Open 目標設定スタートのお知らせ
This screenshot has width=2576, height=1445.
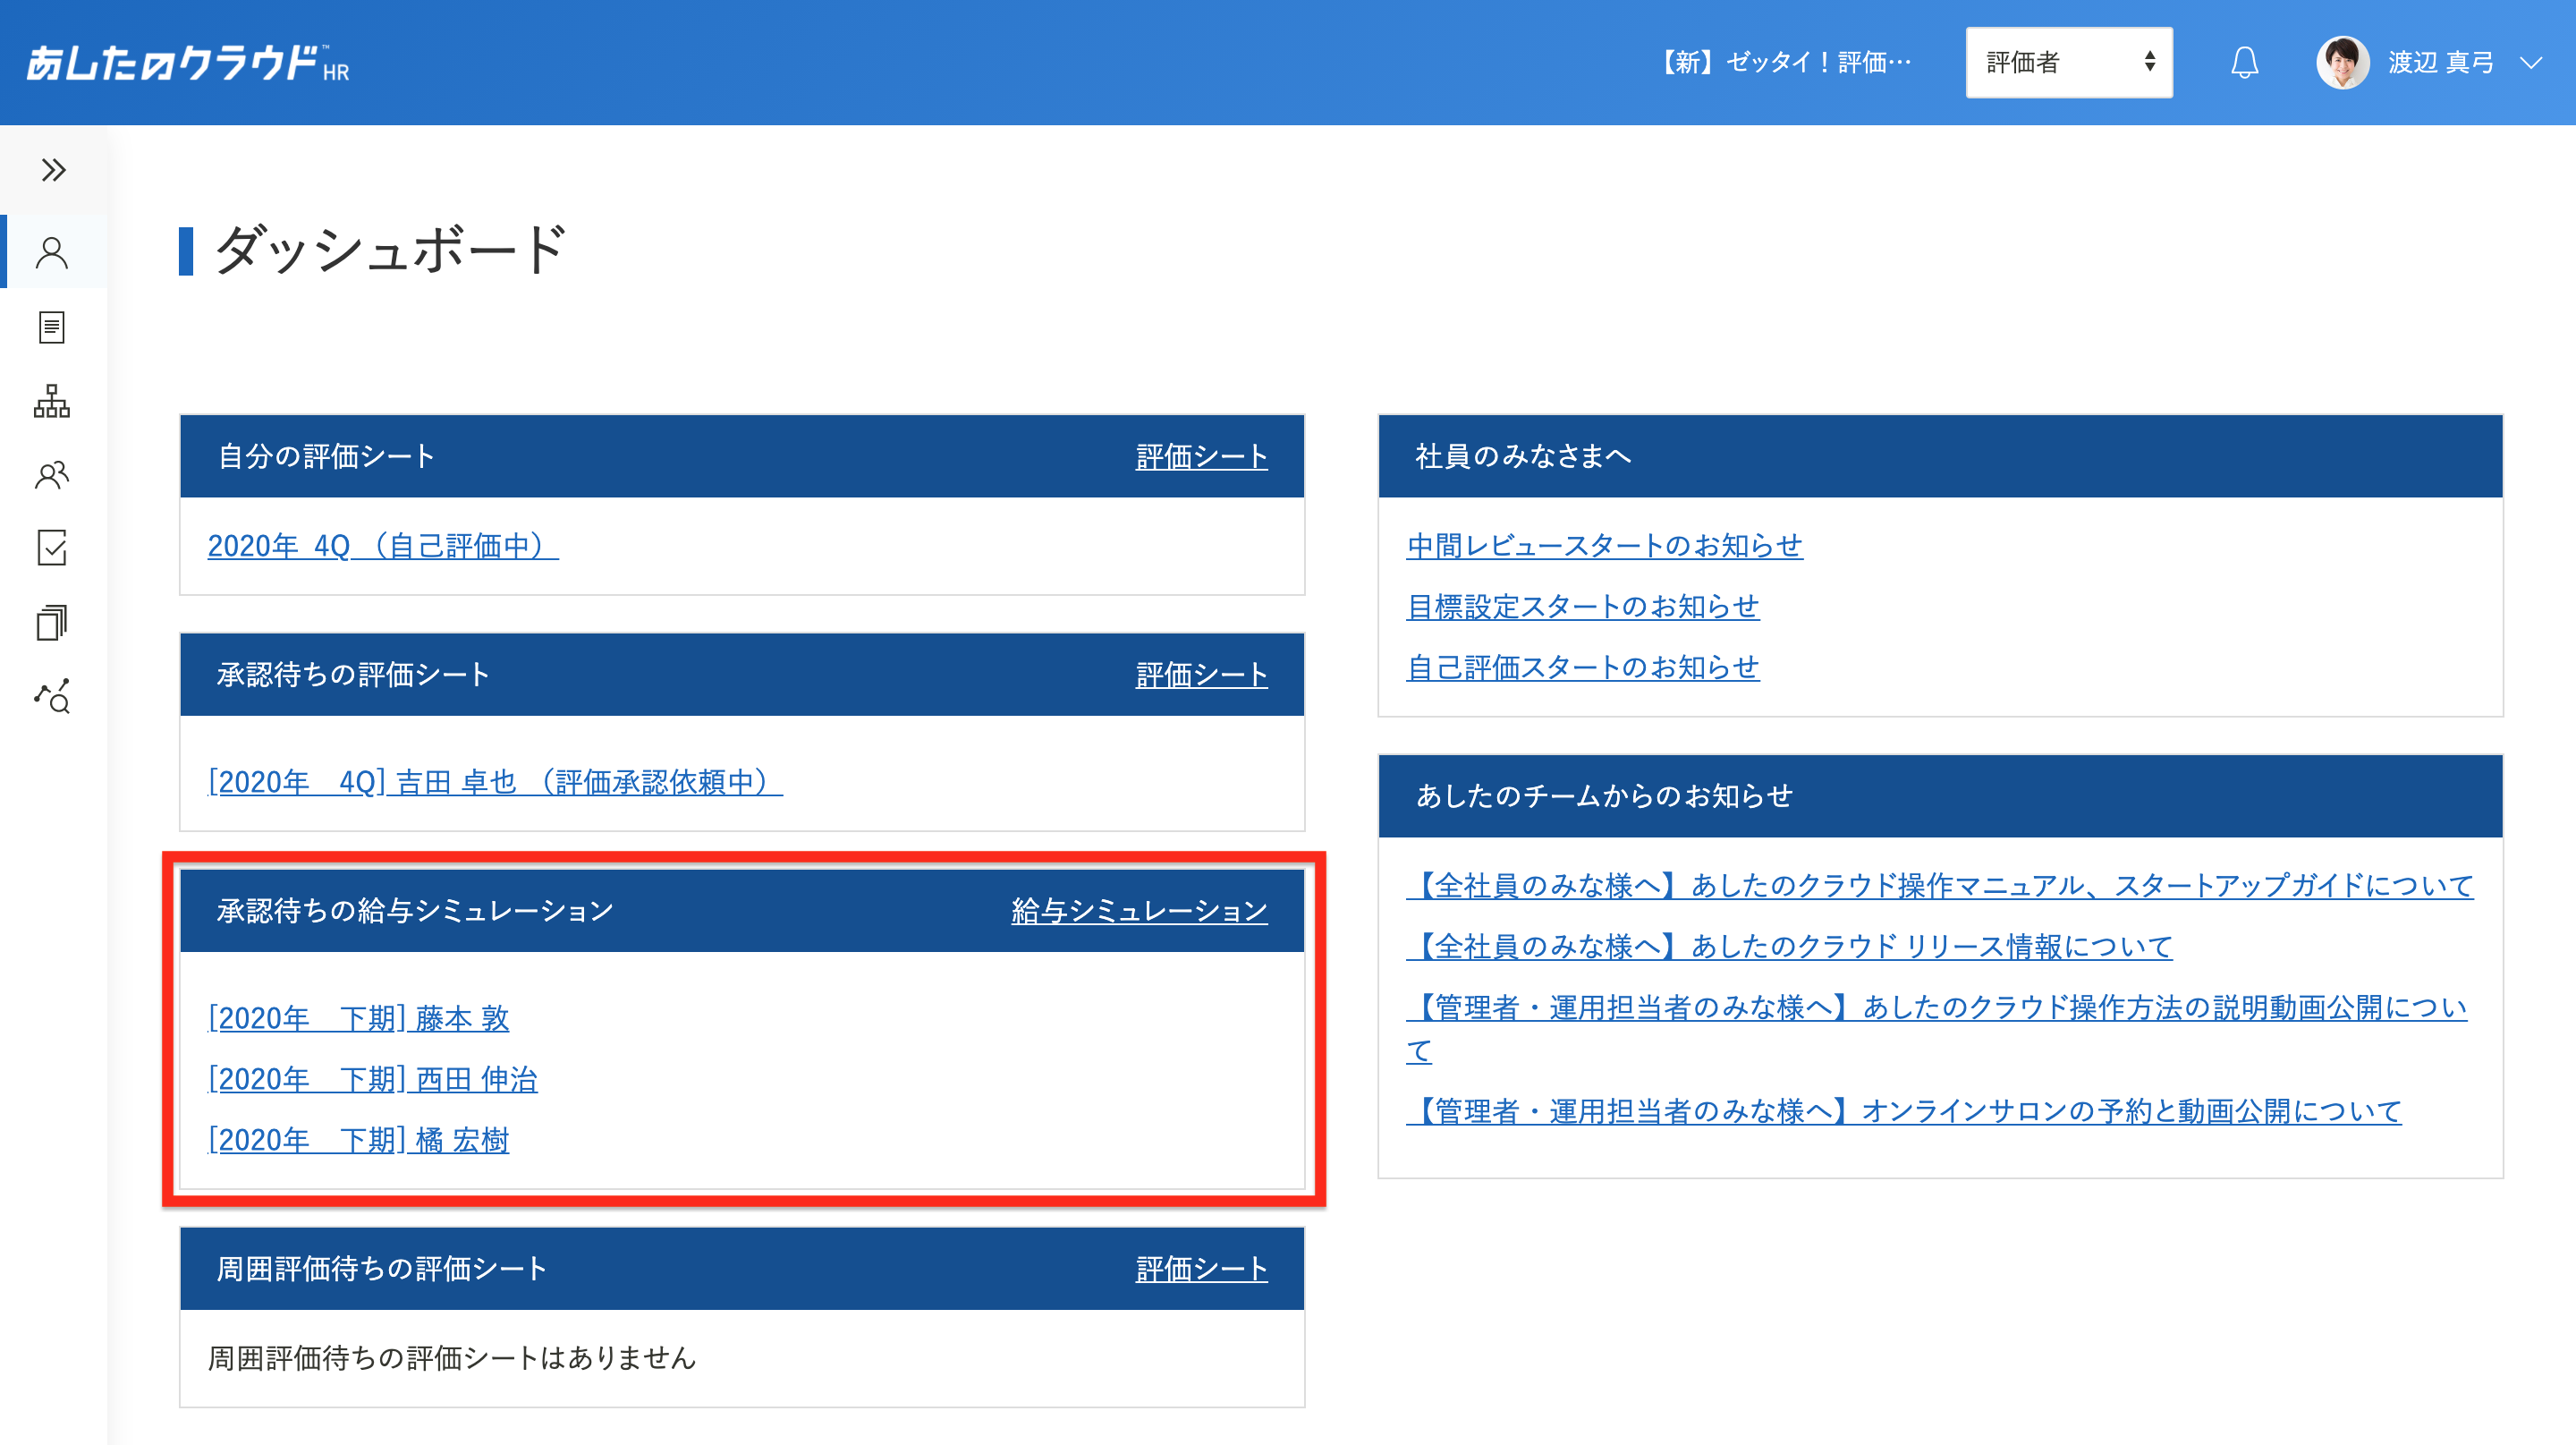tap(1582, 607)
